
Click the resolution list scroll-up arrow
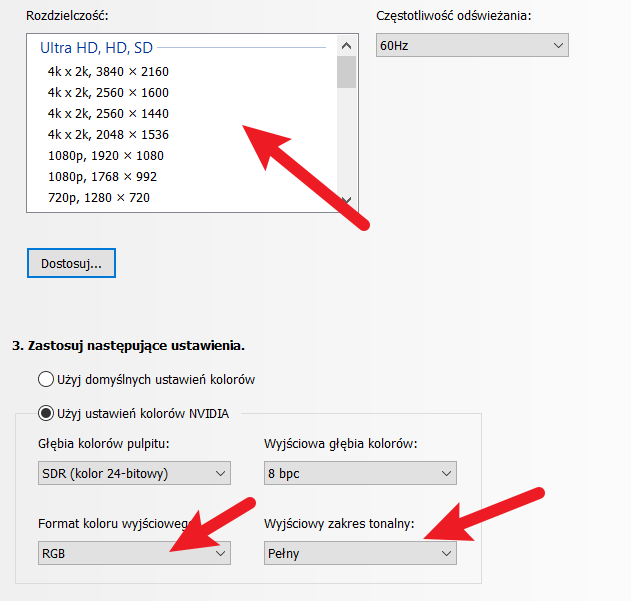click(346, 46)
